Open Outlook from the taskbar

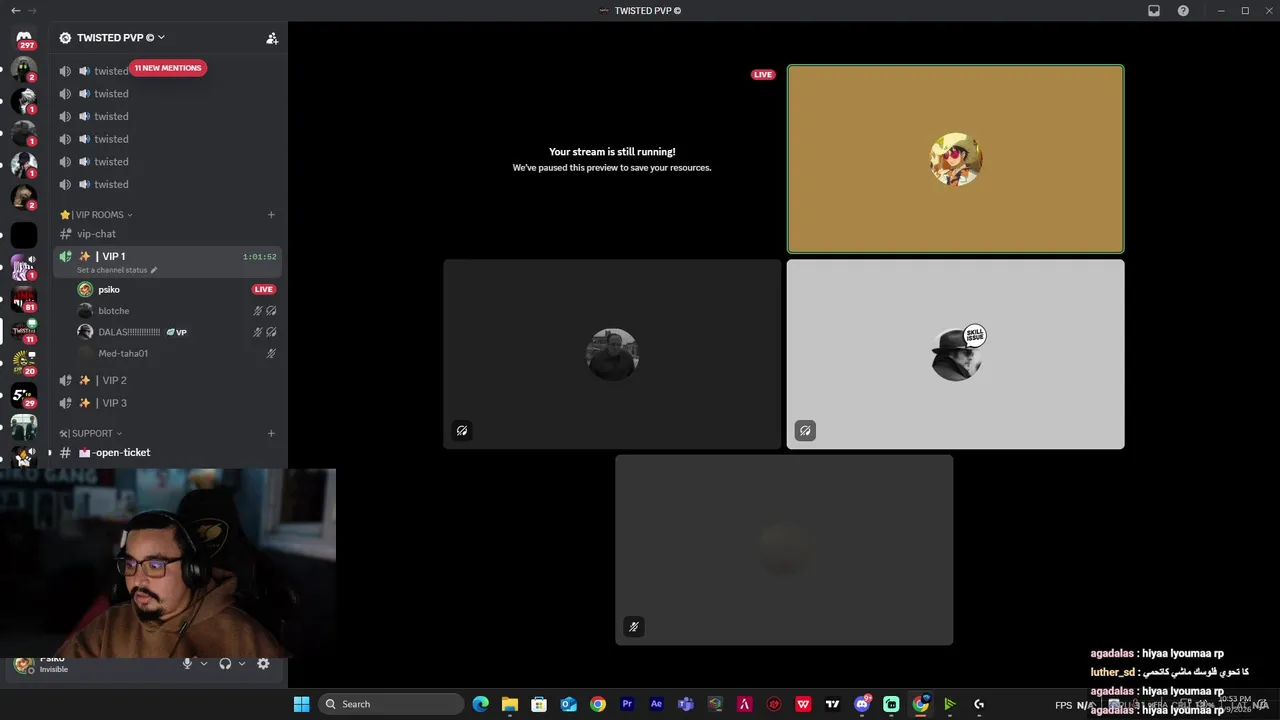point(568,704)
